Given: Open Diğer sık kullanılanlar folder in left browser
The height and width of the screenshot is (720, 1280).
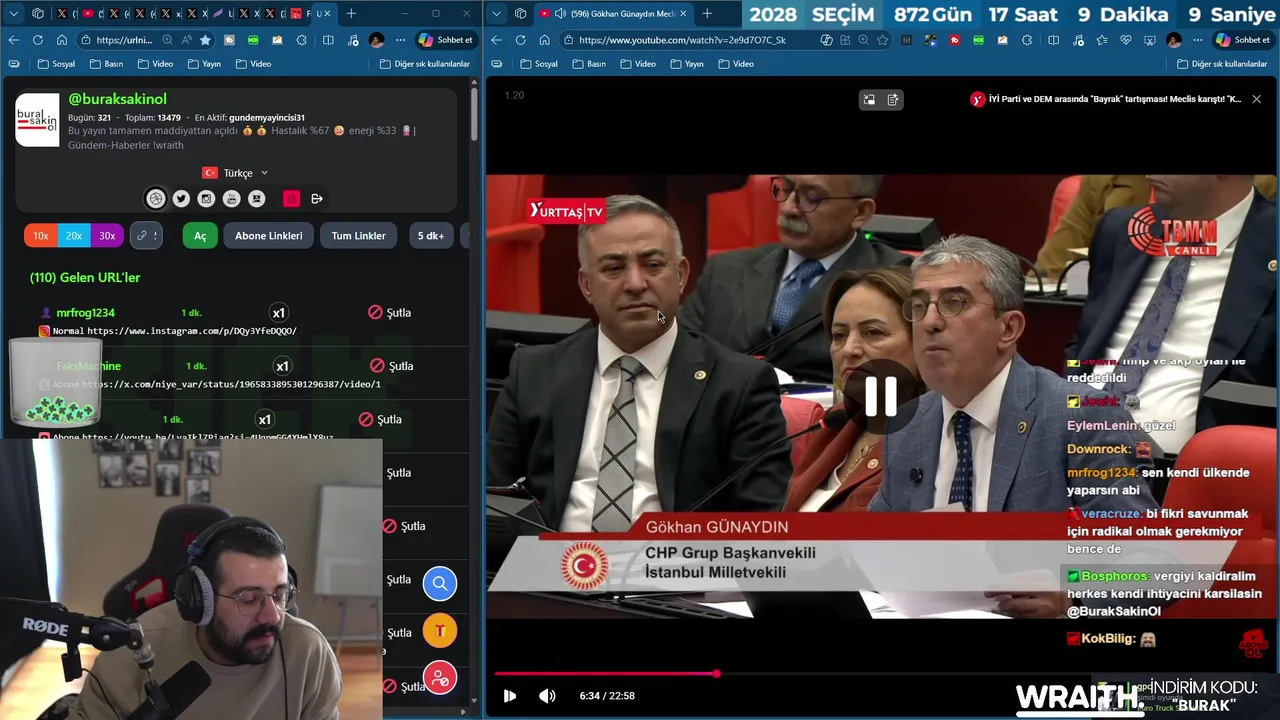Looking at the screenshot, I should click(424, 64).
